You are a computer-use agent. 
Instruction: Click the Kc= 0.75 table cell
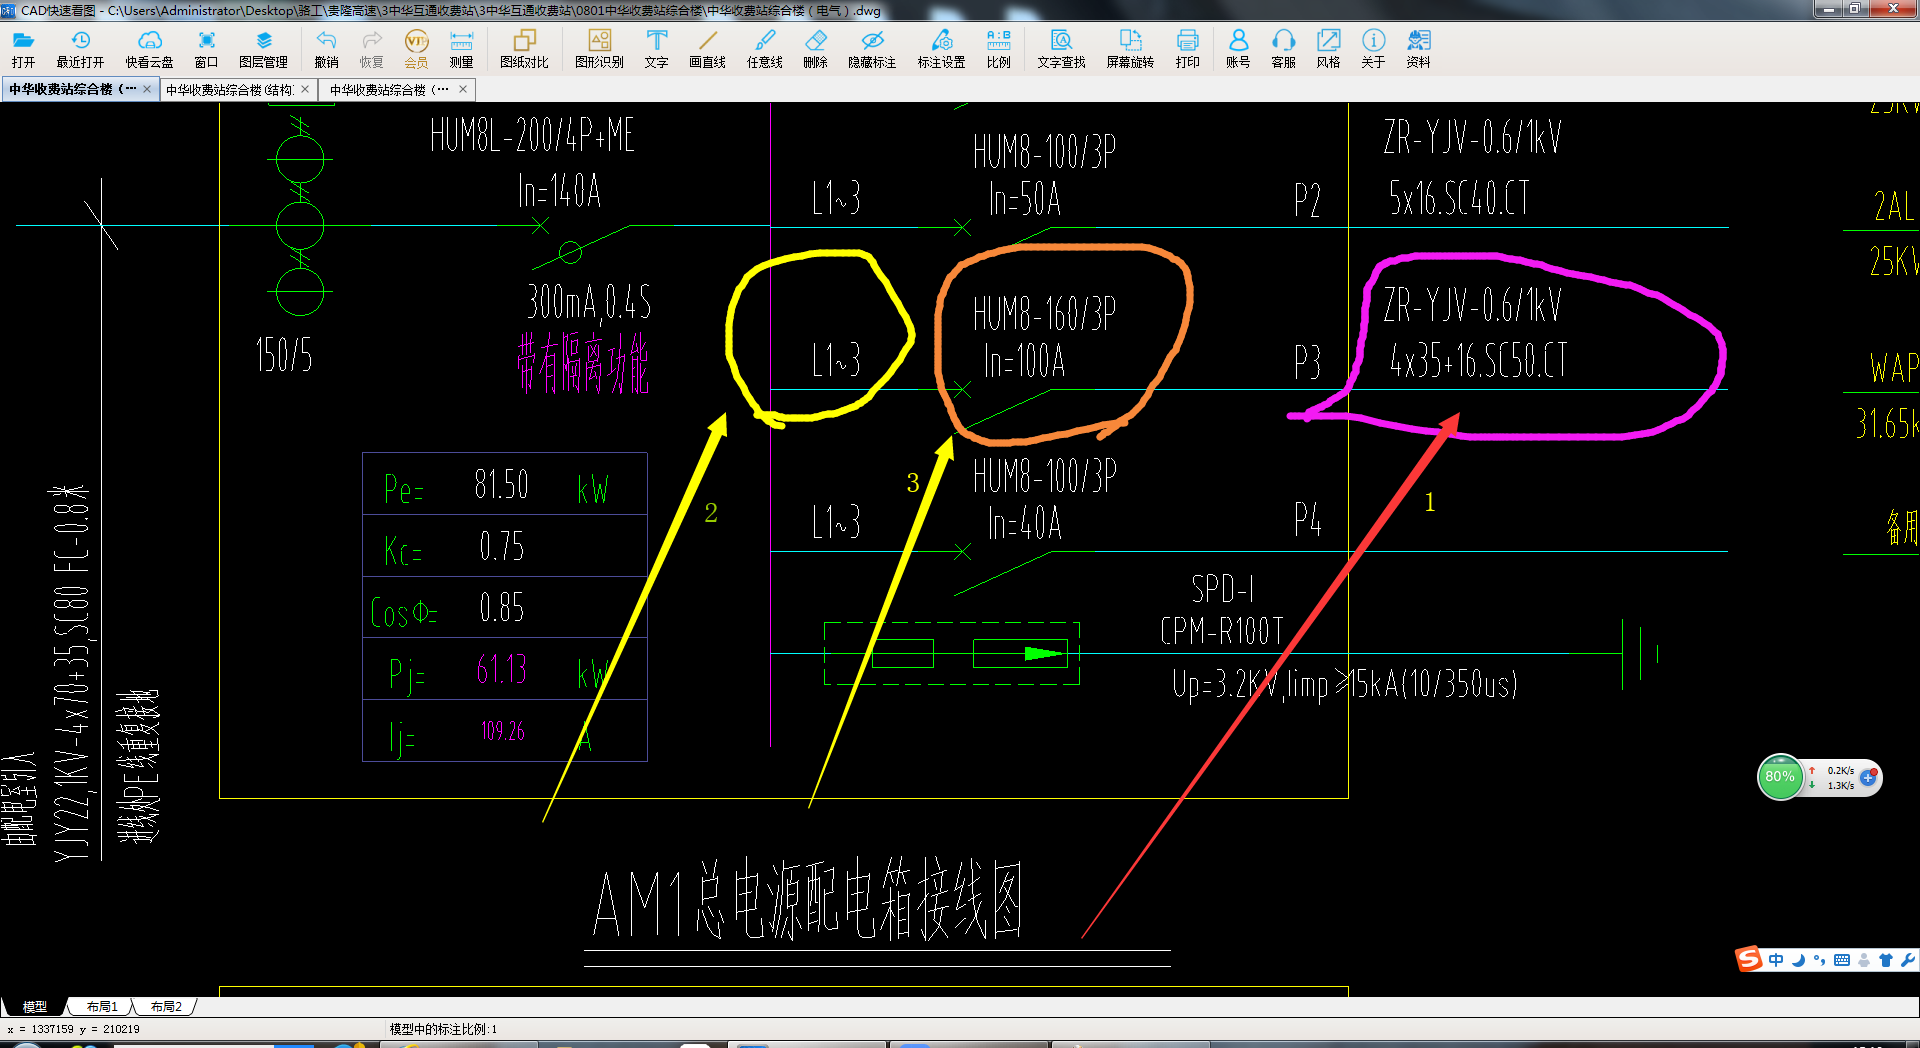504,546
